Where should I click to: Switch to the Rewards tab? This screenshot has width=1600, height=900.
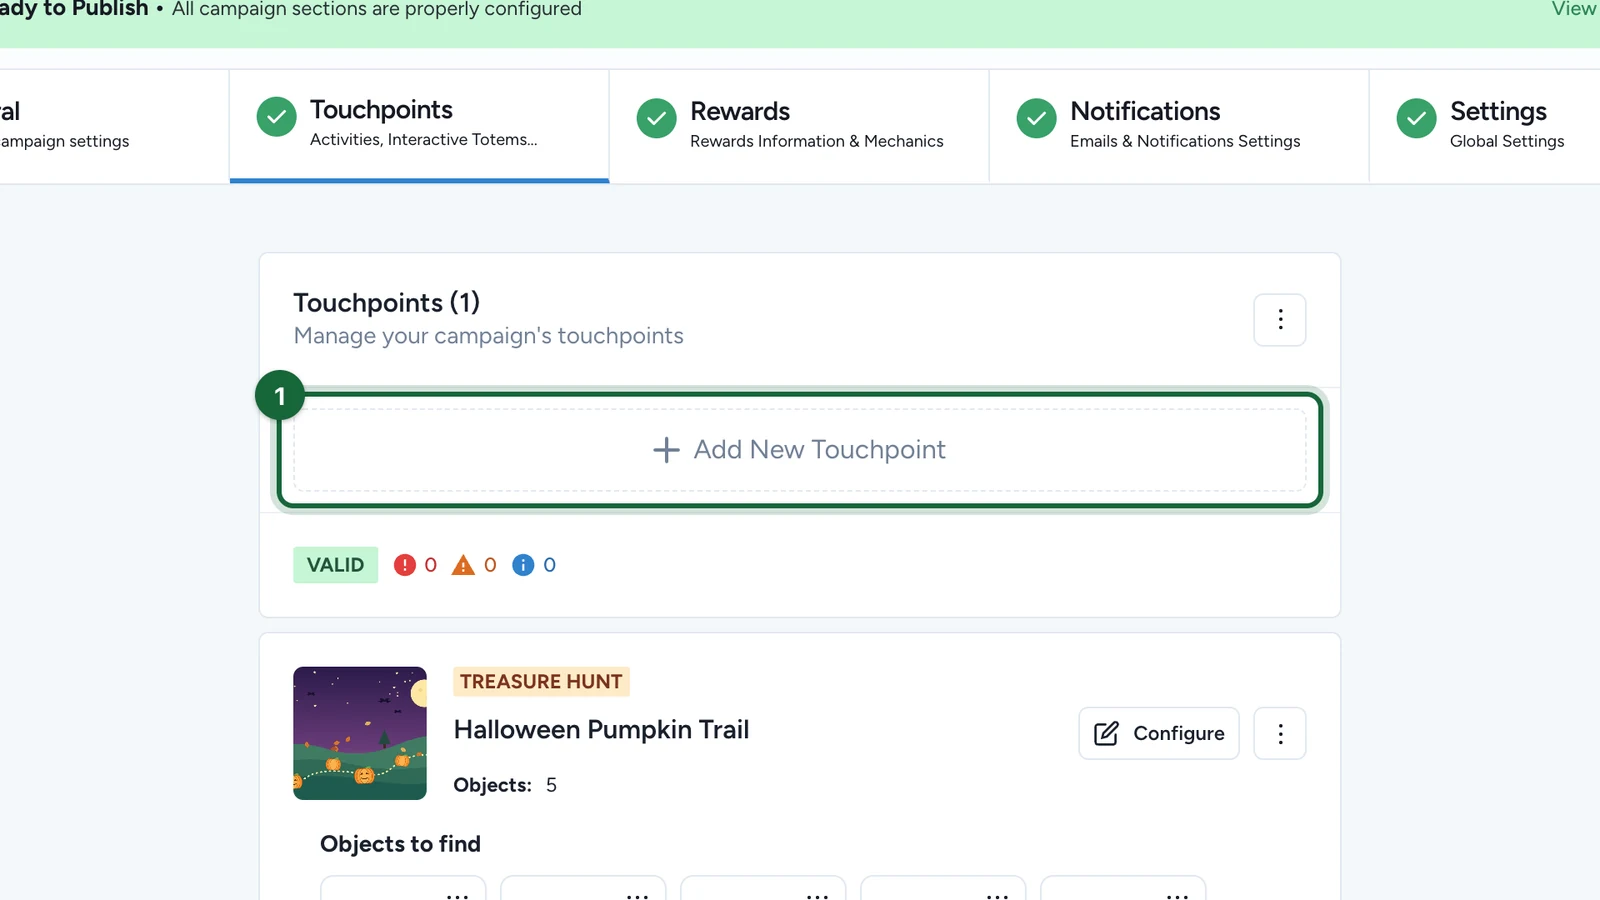799,126
